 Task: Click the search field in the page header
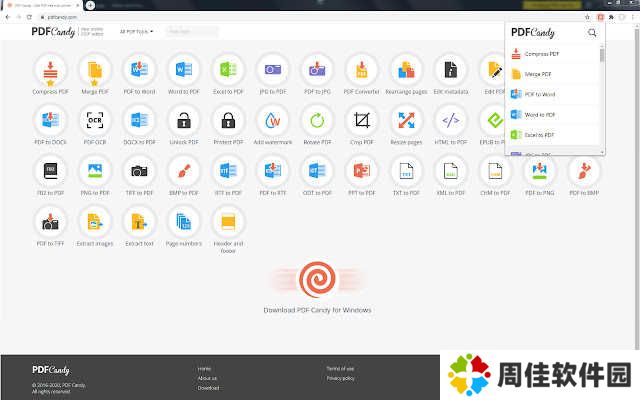pyautogui.click(x=190, y=32)
